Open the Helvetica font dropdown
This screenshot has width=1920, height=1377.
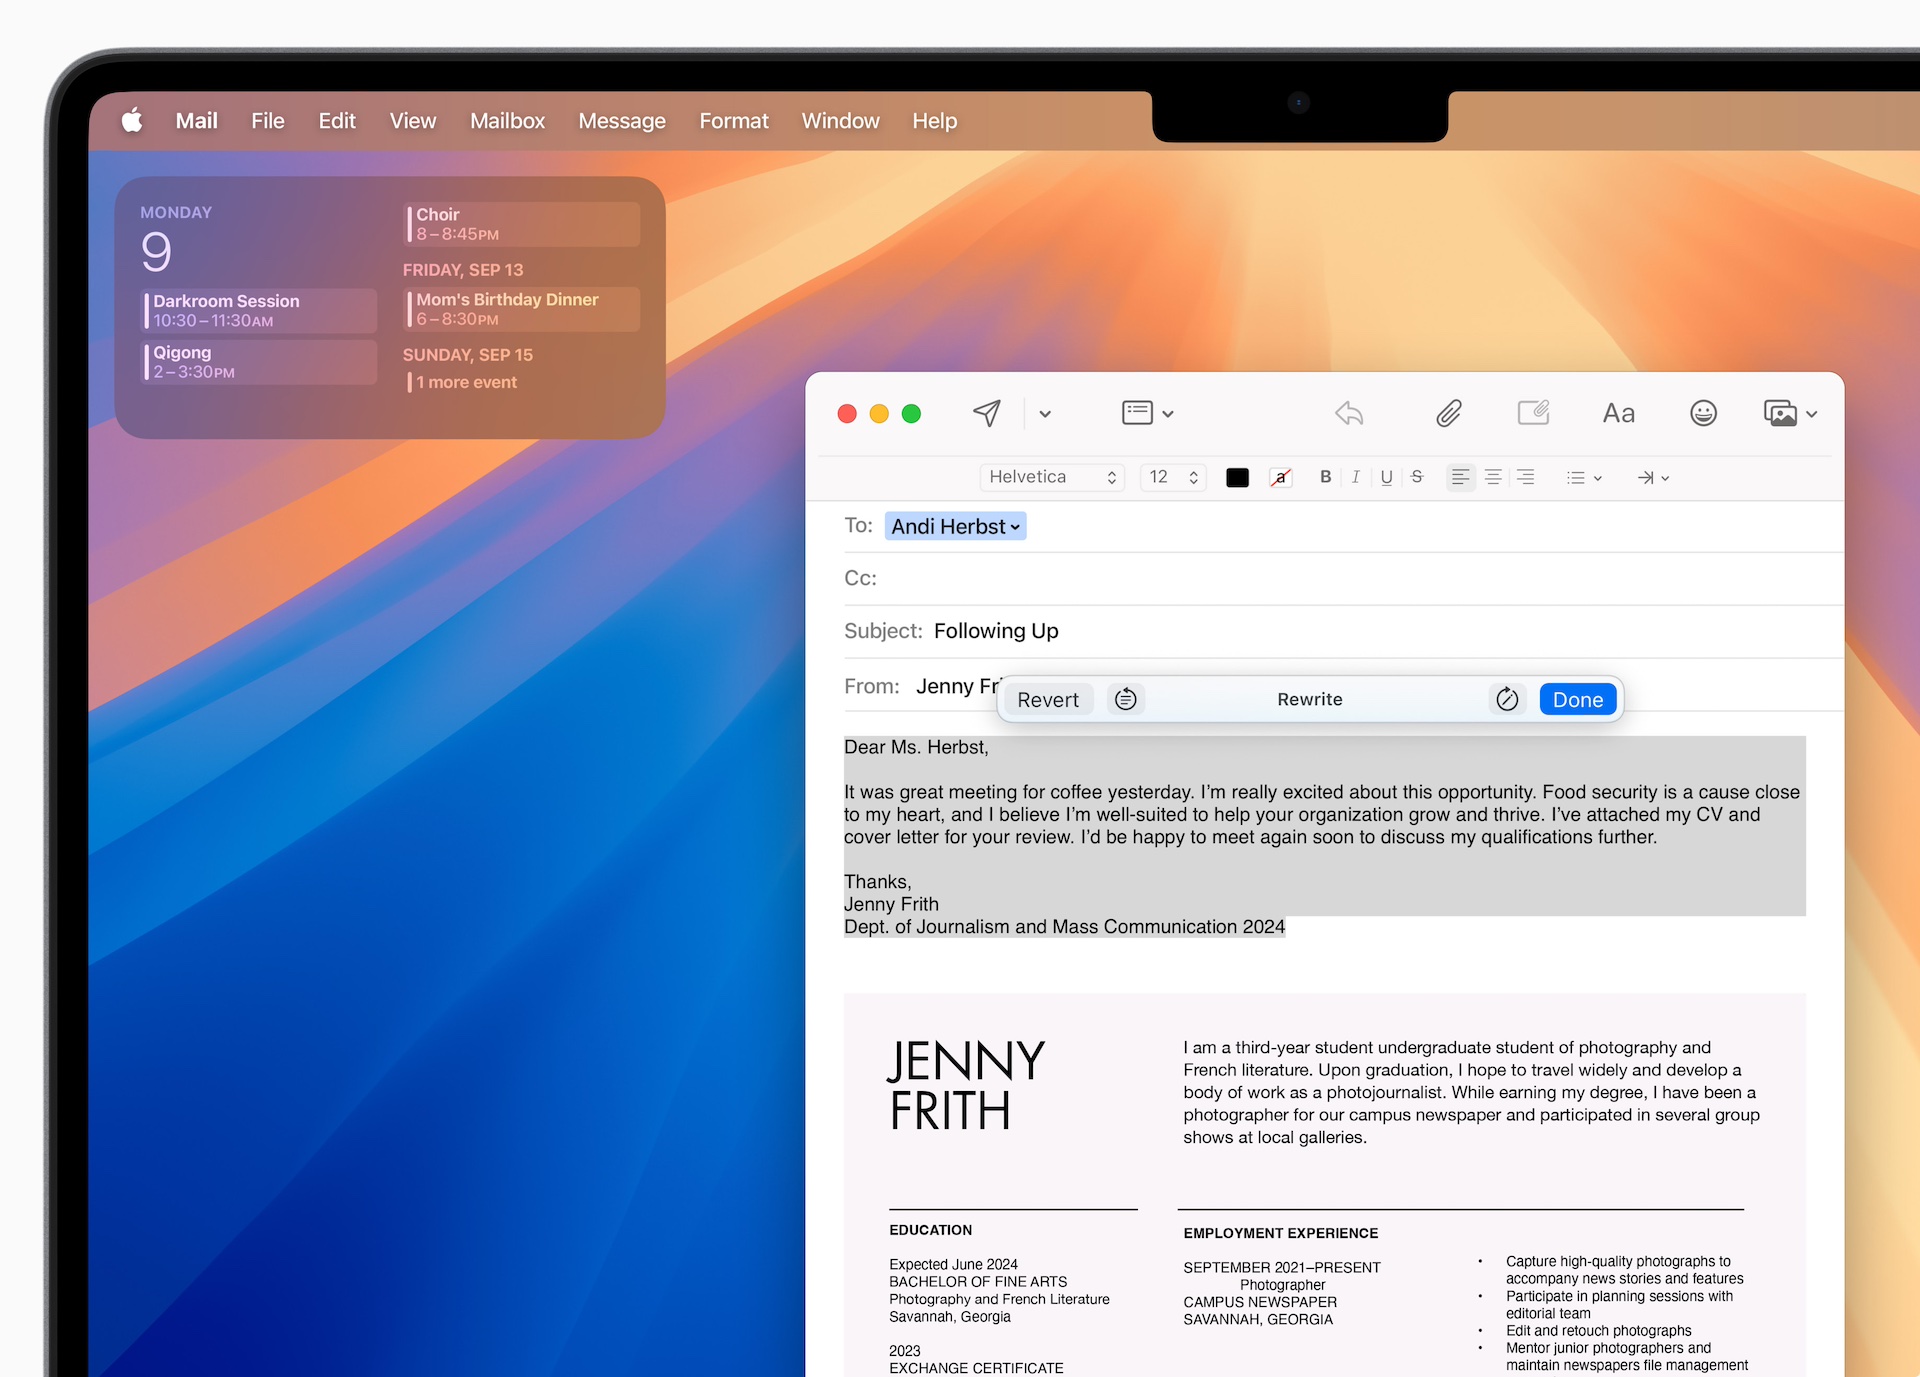[x=1052, y=477]
